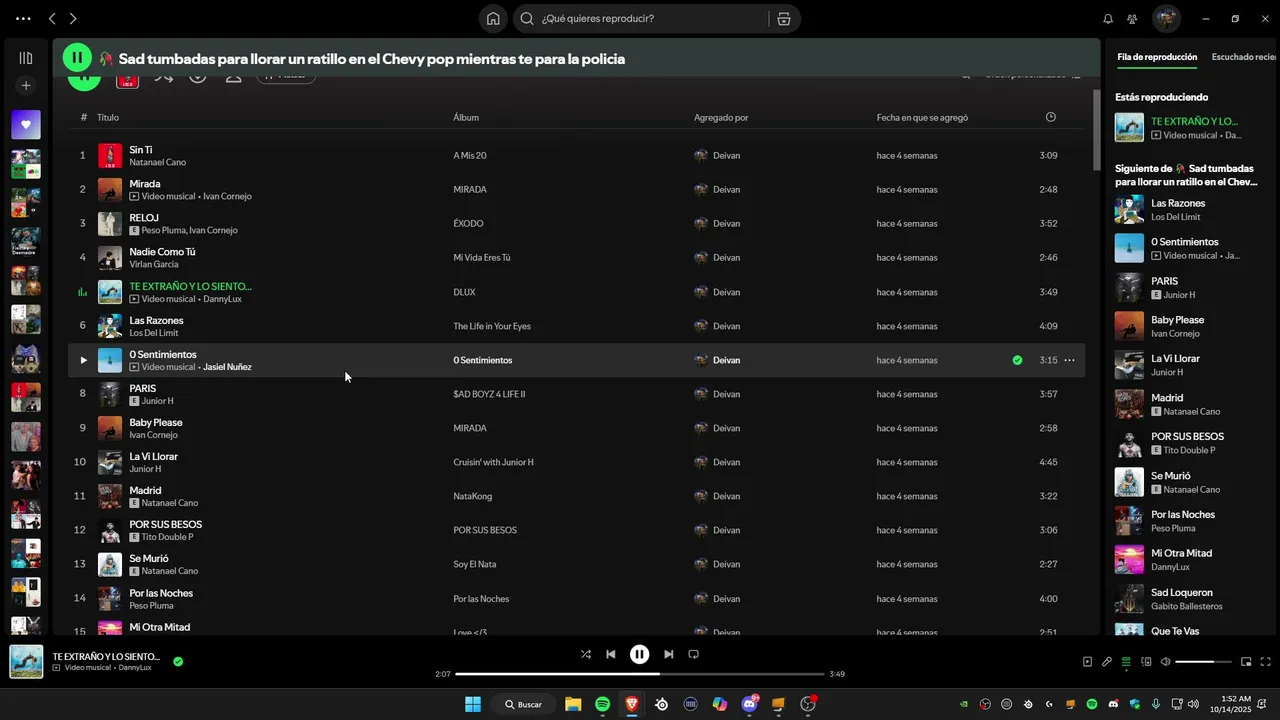Open File Explorer from the taskbar
This screenshot has height=720, width=1280.
tap(573, 704)
